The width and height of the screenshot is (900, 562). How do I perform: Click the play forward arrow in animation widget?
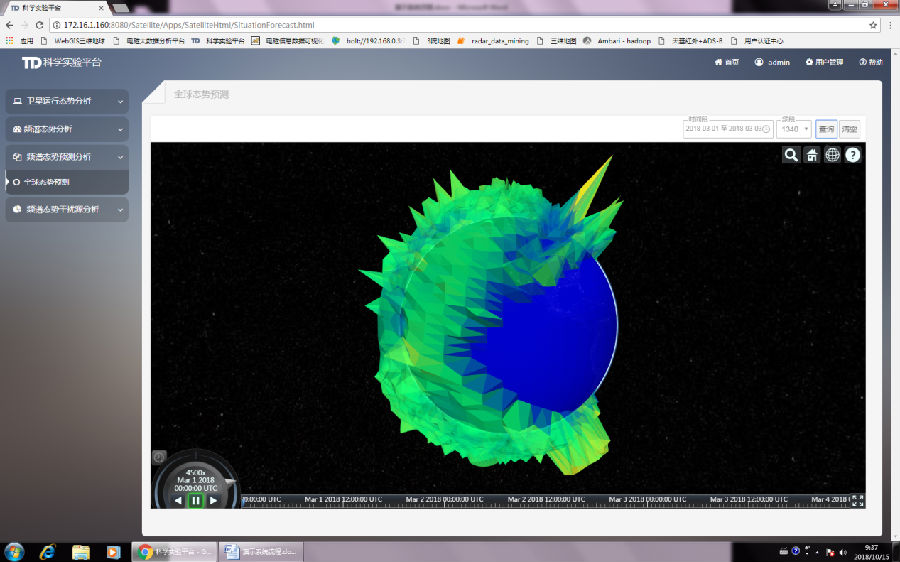click(x=213, y=500)
